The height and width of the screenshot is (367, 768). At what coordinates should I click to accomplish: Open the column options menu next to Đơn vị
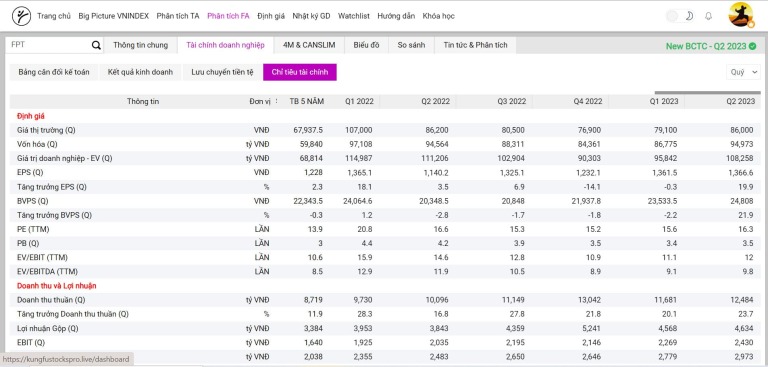(x=277, y=101)
